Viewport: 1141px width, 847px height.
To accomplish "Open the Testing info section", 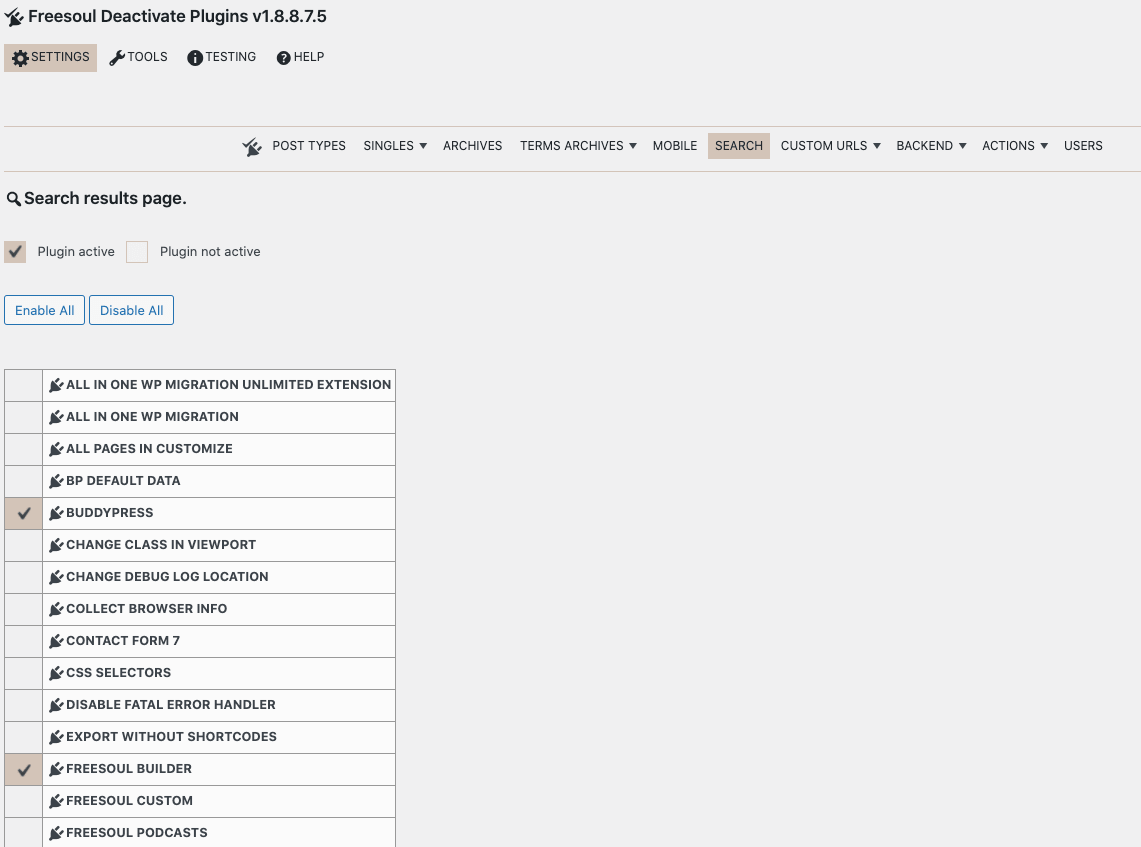I will (196, 57).
